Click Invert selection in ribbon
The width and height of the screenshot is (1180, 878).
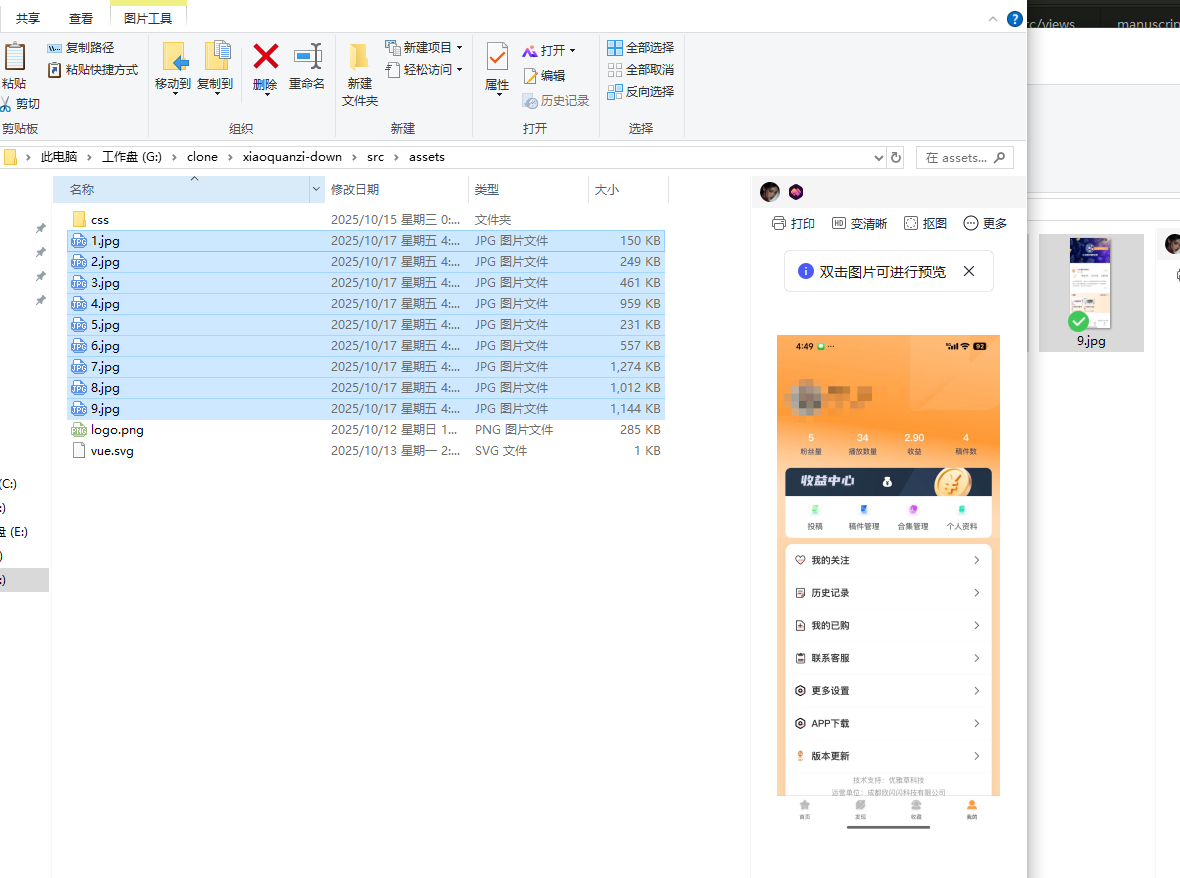tap(640, 91)
